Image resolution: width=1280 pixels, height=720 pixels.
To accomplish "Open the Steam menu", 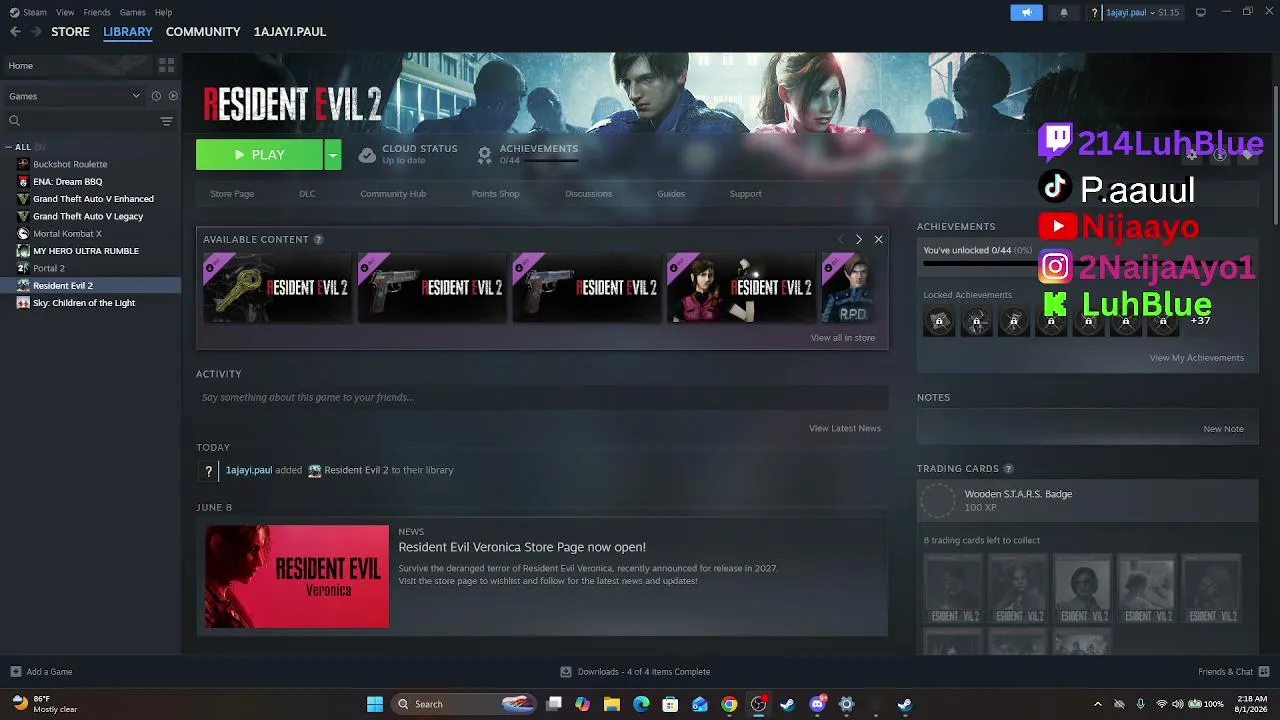I will tap(28, 12).
